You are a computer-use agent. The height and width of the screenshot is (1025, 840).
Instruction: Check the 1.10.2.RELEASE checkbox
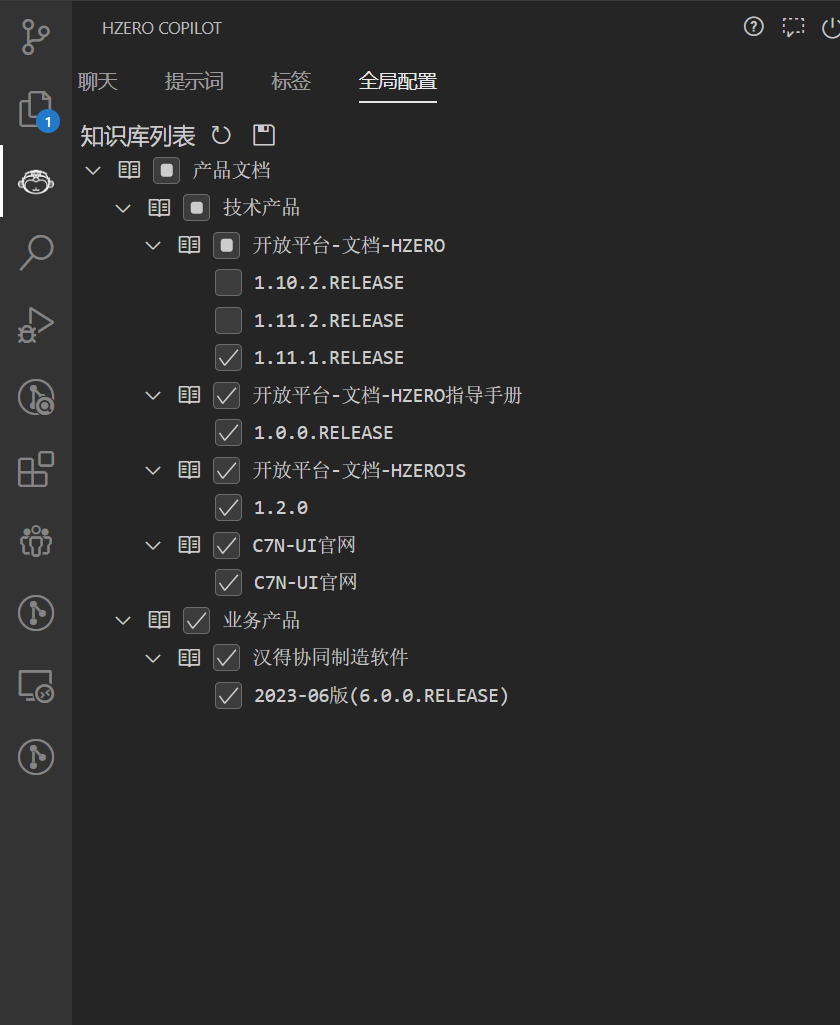click(x=228, y=283)
